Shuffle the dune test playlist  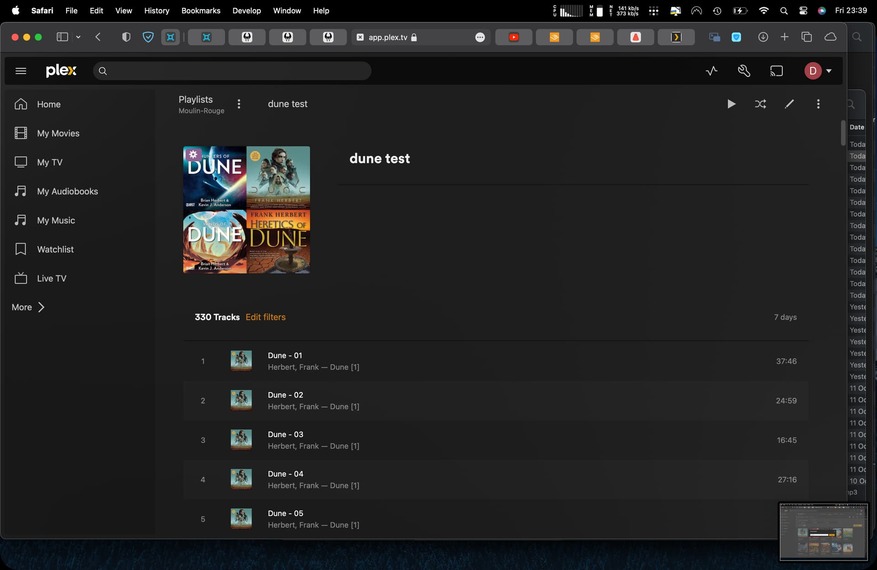[x=760, y=104]
